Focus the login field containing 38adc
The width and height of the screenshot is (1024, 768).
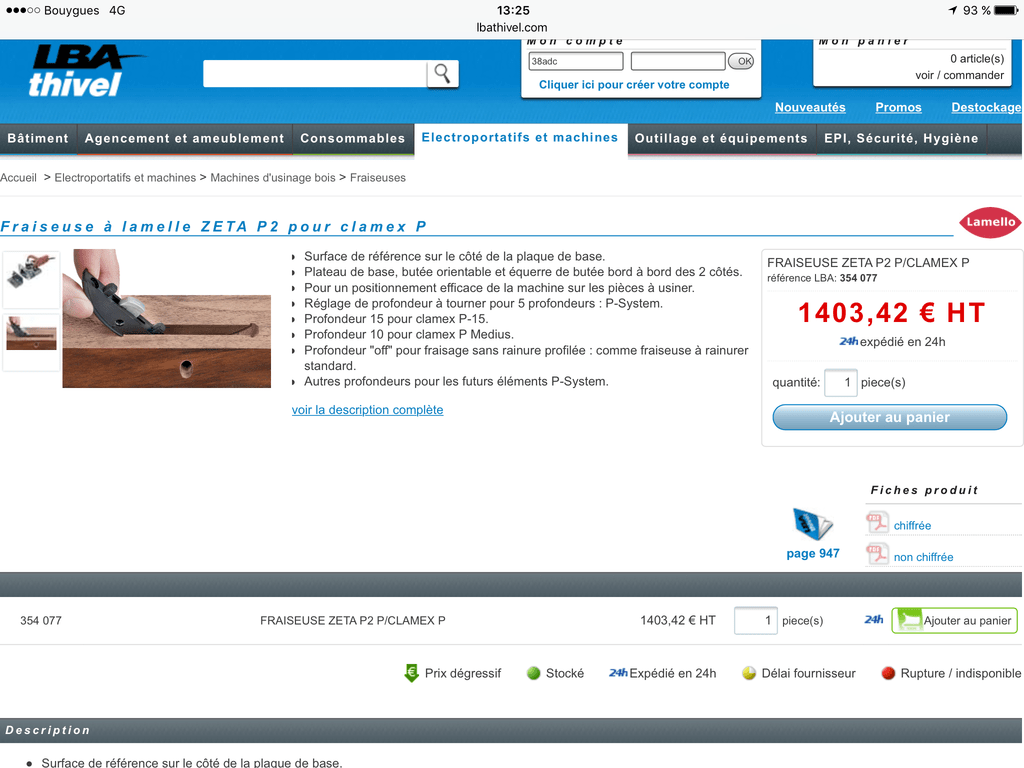tap(575, 61)
